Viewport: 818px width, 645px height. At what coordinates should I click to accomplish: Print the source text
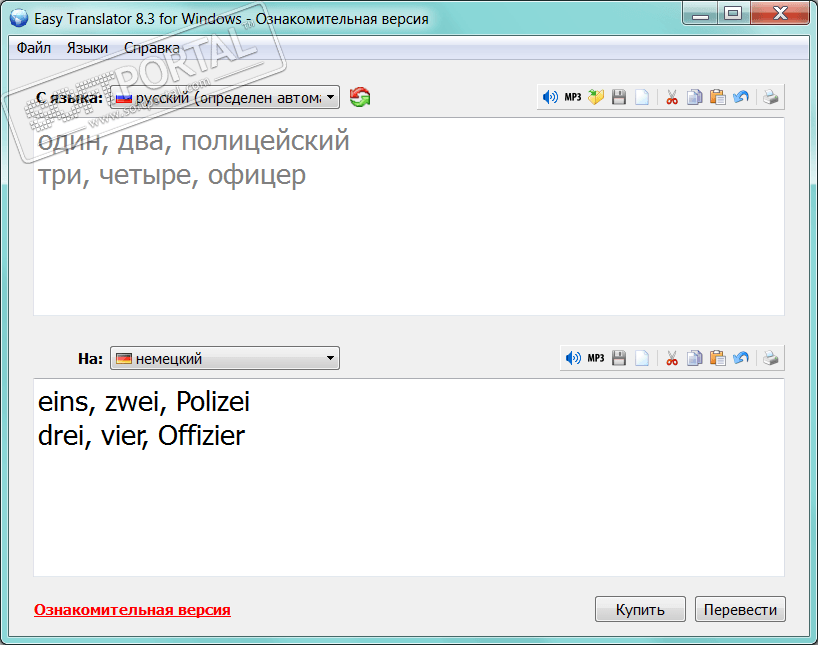pyautogui.click(x=771, y=97)
